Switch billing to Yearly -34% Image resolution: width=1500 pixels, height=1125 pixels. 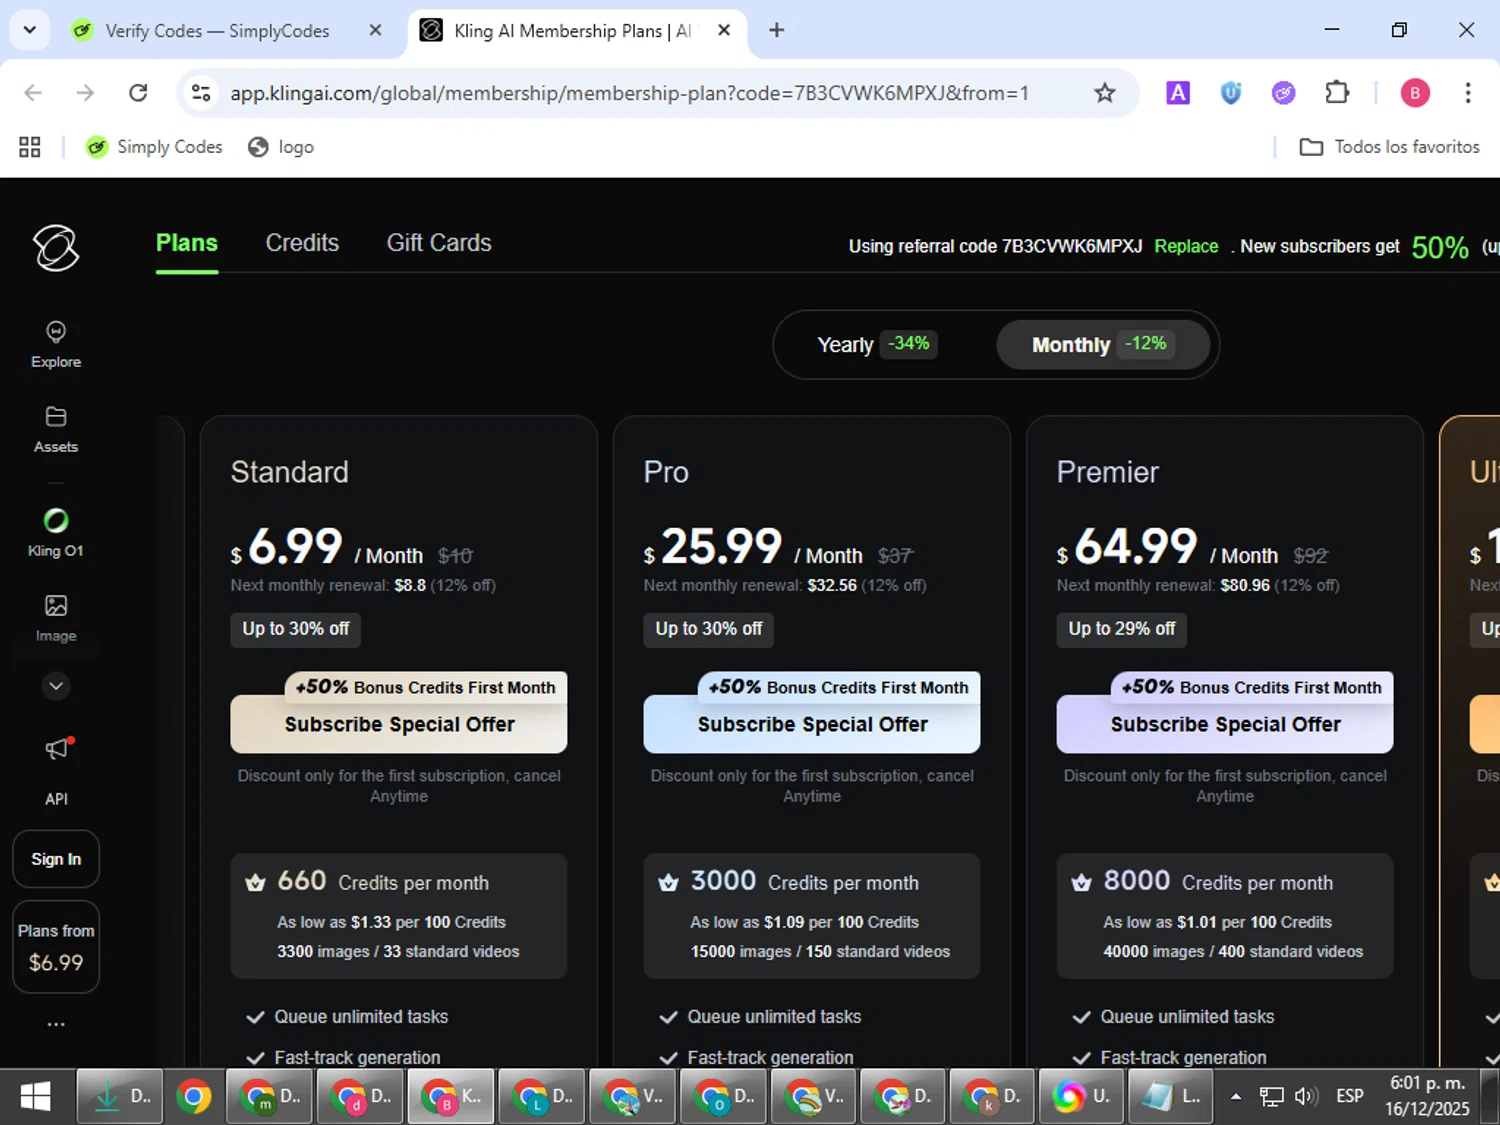click(875, 345)
